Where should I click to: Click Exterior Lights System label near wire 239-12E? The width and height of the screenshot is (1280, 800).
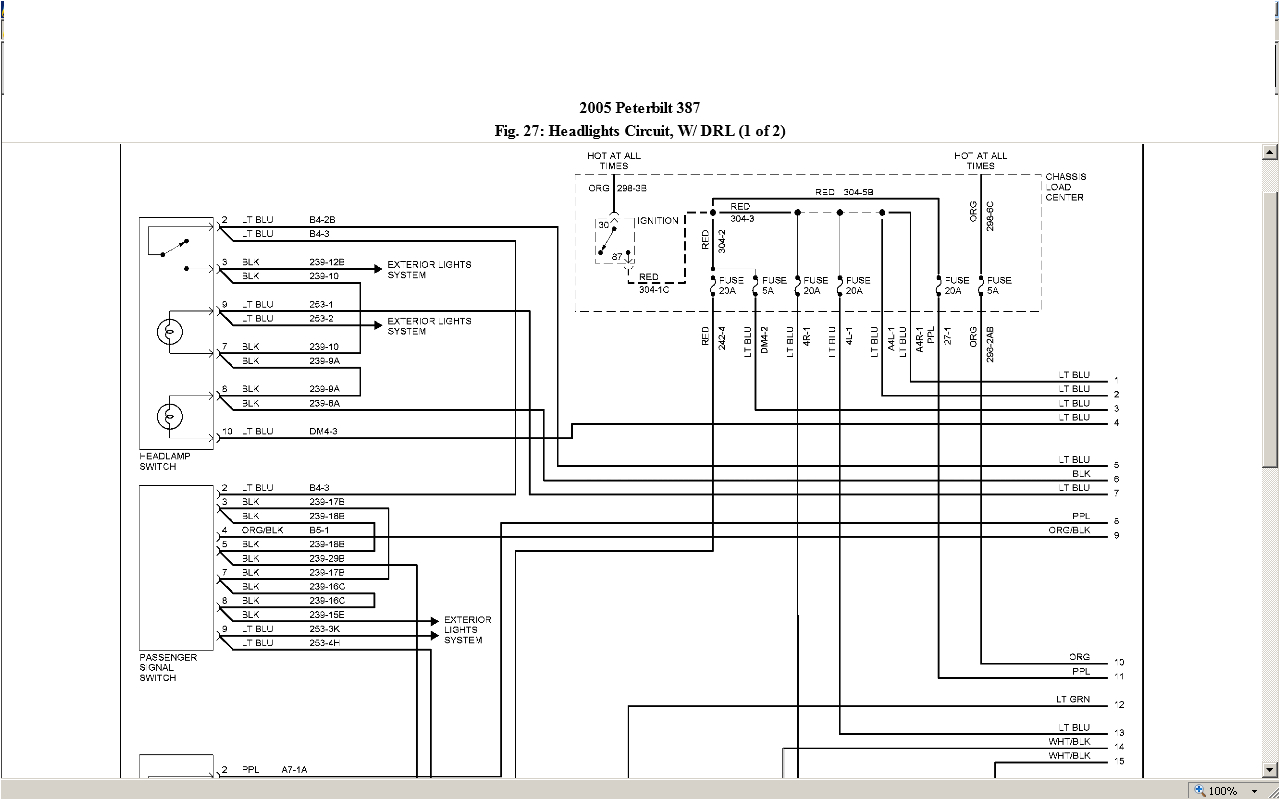click(429, 270)
